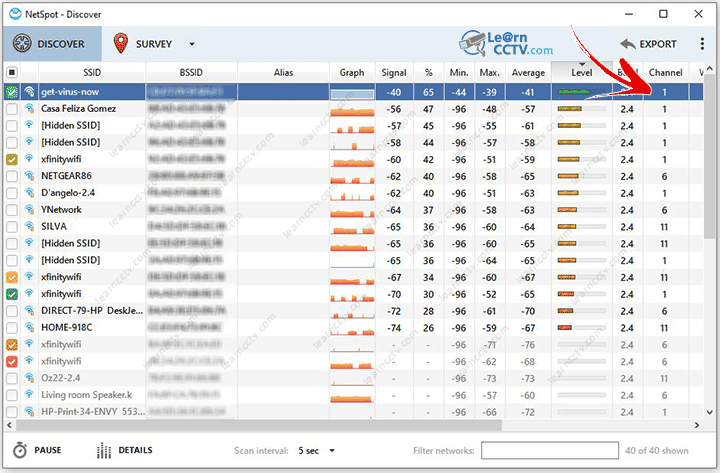This screenshot has width=720, height=473.
Task: Expand the Survey dropdown arrow
Action: [191, 44]
